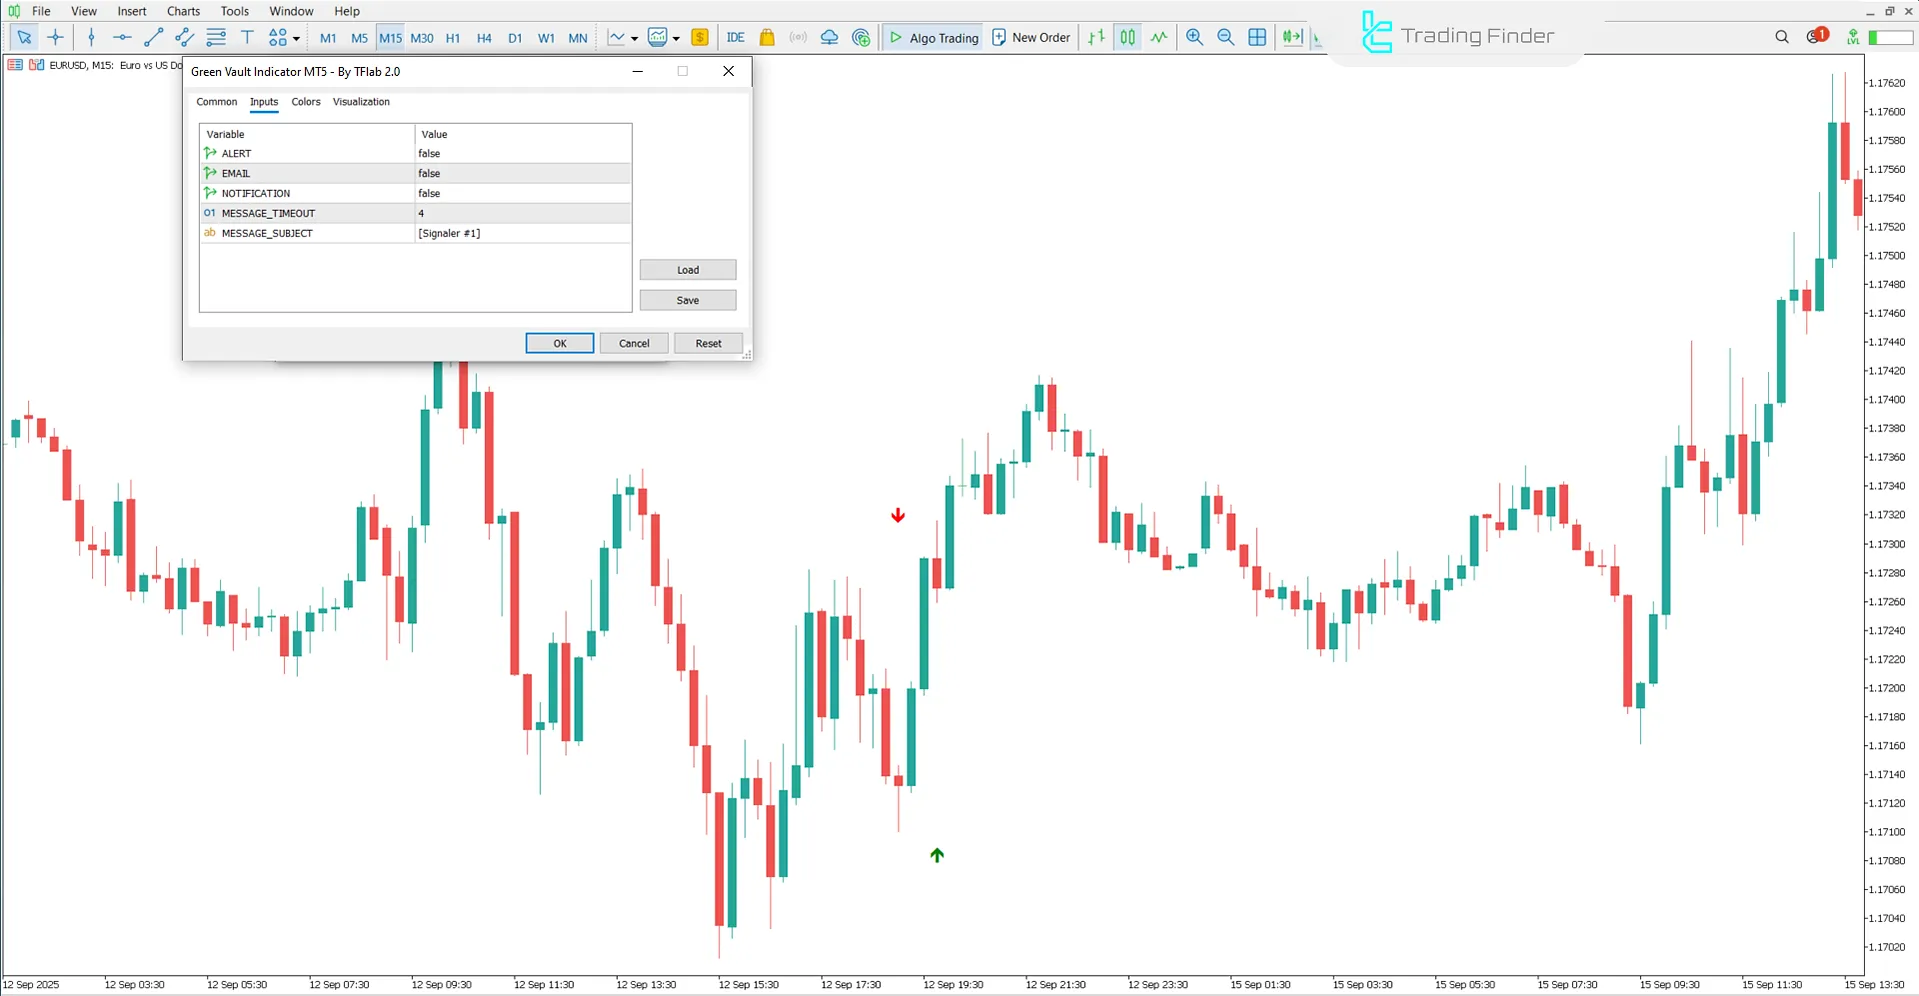The image size is (1919, 996).
Task: Zoom in on the chart
Action: point(1194,37)
